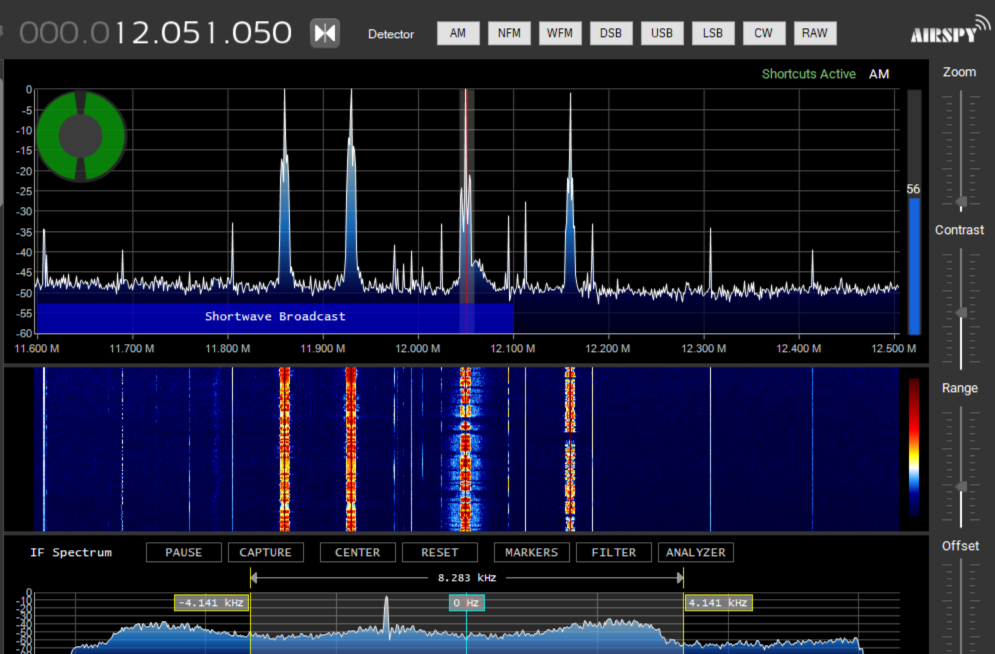The width and height of the screenshot is (995, 654).
Task: Choose RAW detector mode
Action: (x=815, y=33)
